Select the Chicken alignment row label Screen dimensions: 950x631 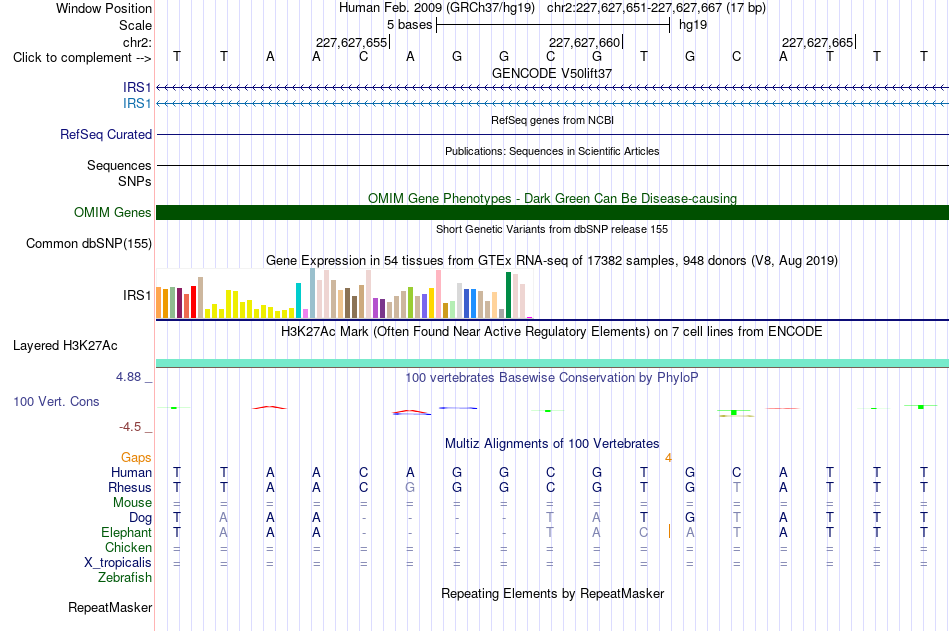pos(128,547)
